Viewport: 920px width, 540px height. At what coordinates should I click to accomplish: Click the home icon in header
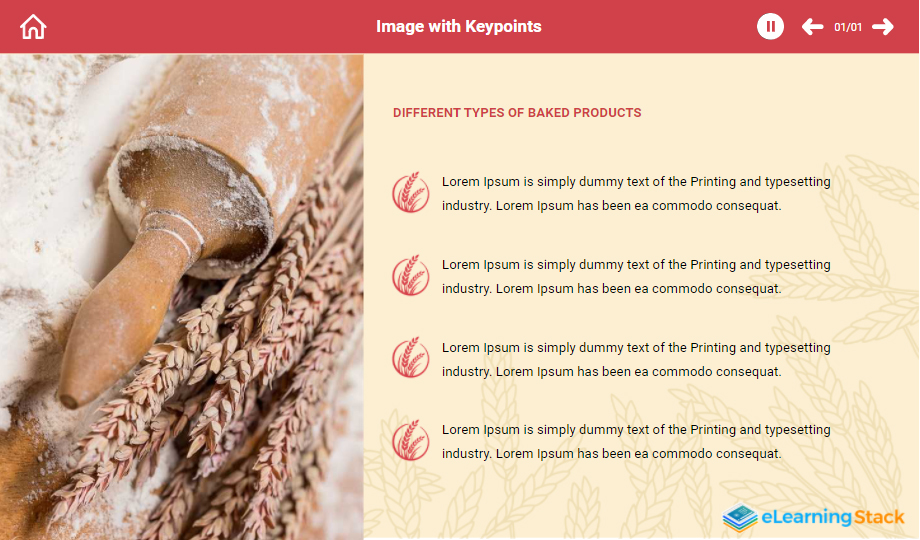33,27
